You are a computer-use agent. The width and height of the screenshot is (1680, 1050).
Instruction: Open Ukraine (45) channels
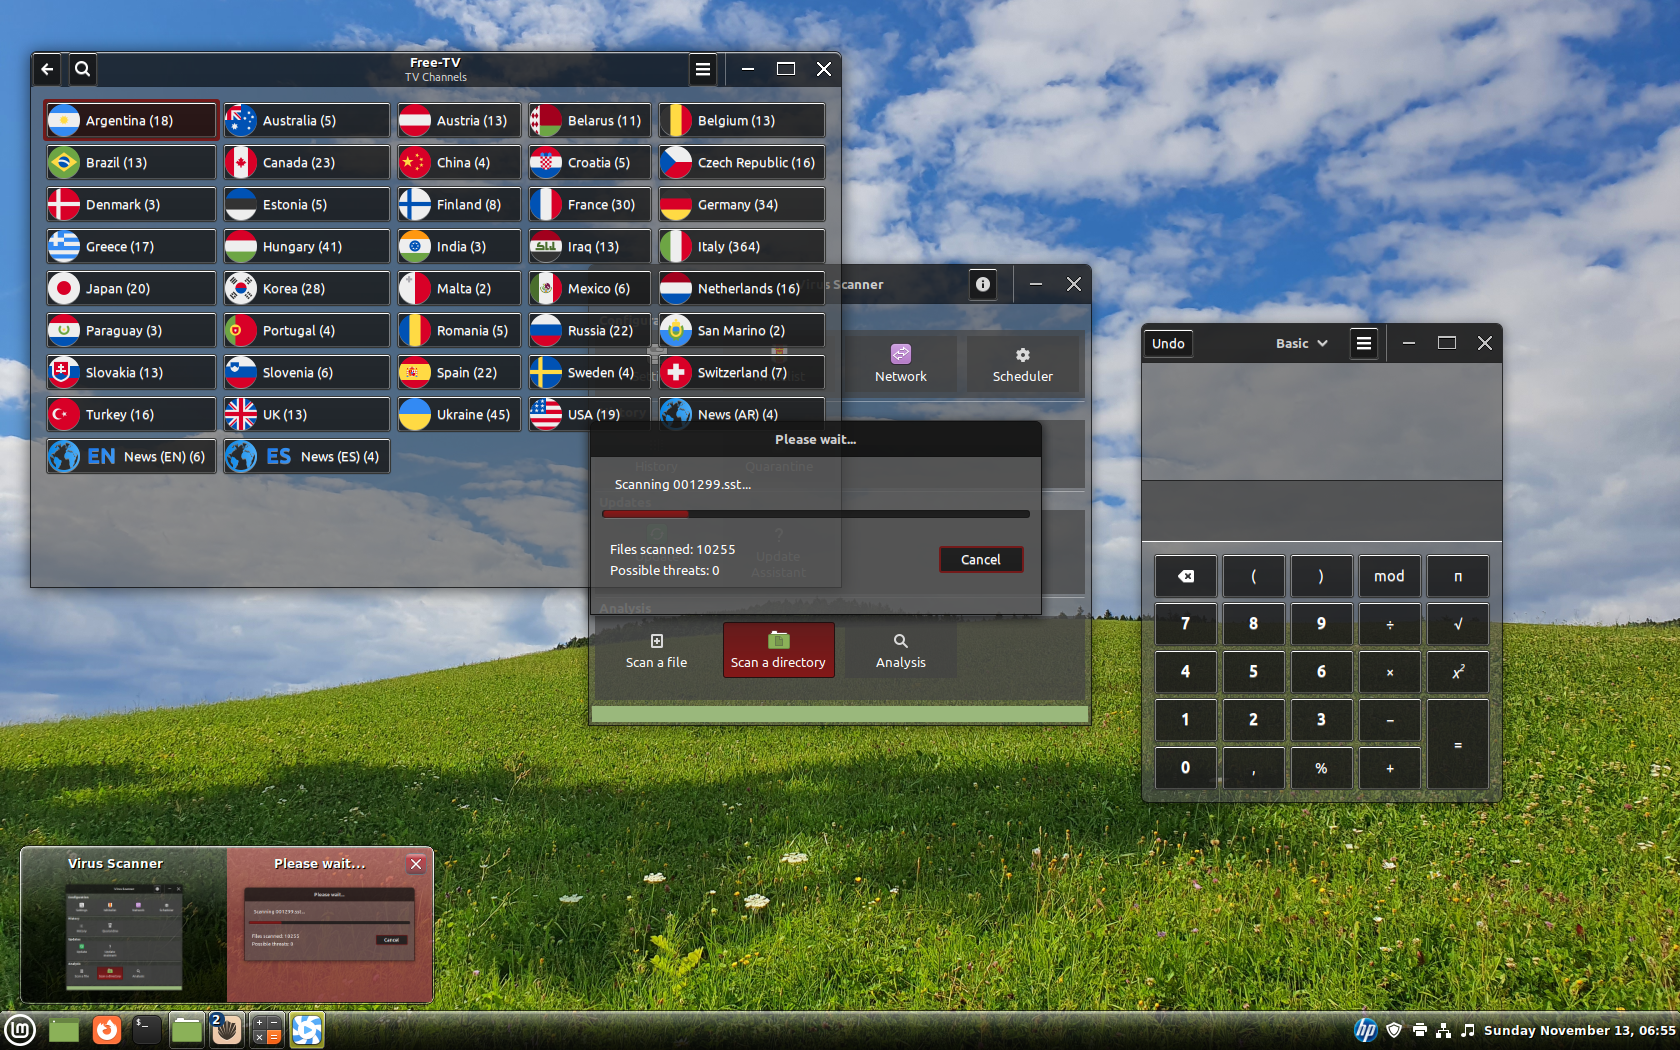[459, 414]
